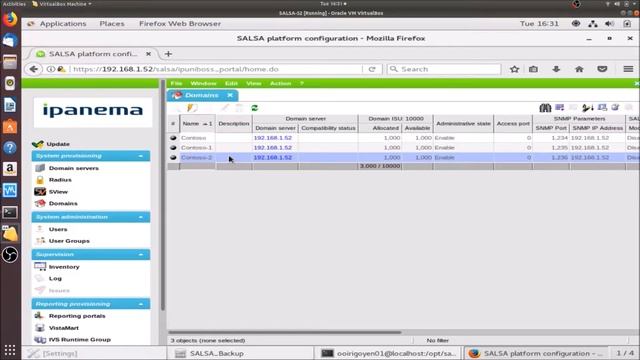The image size is (640, 360).
Task: Click the binoculars find icon
Action: (545, 108)
